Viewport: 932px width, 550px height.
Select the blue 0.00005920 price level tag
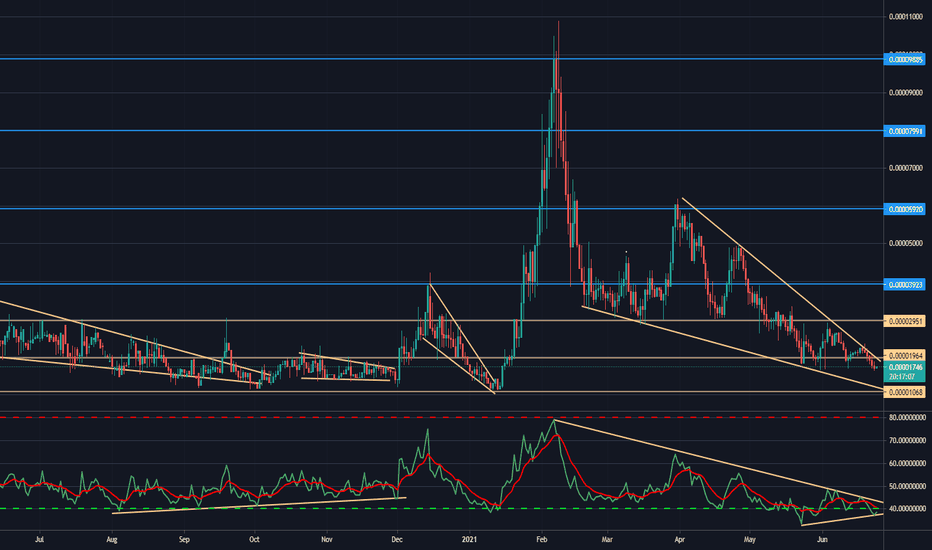[x=904, y=209]
